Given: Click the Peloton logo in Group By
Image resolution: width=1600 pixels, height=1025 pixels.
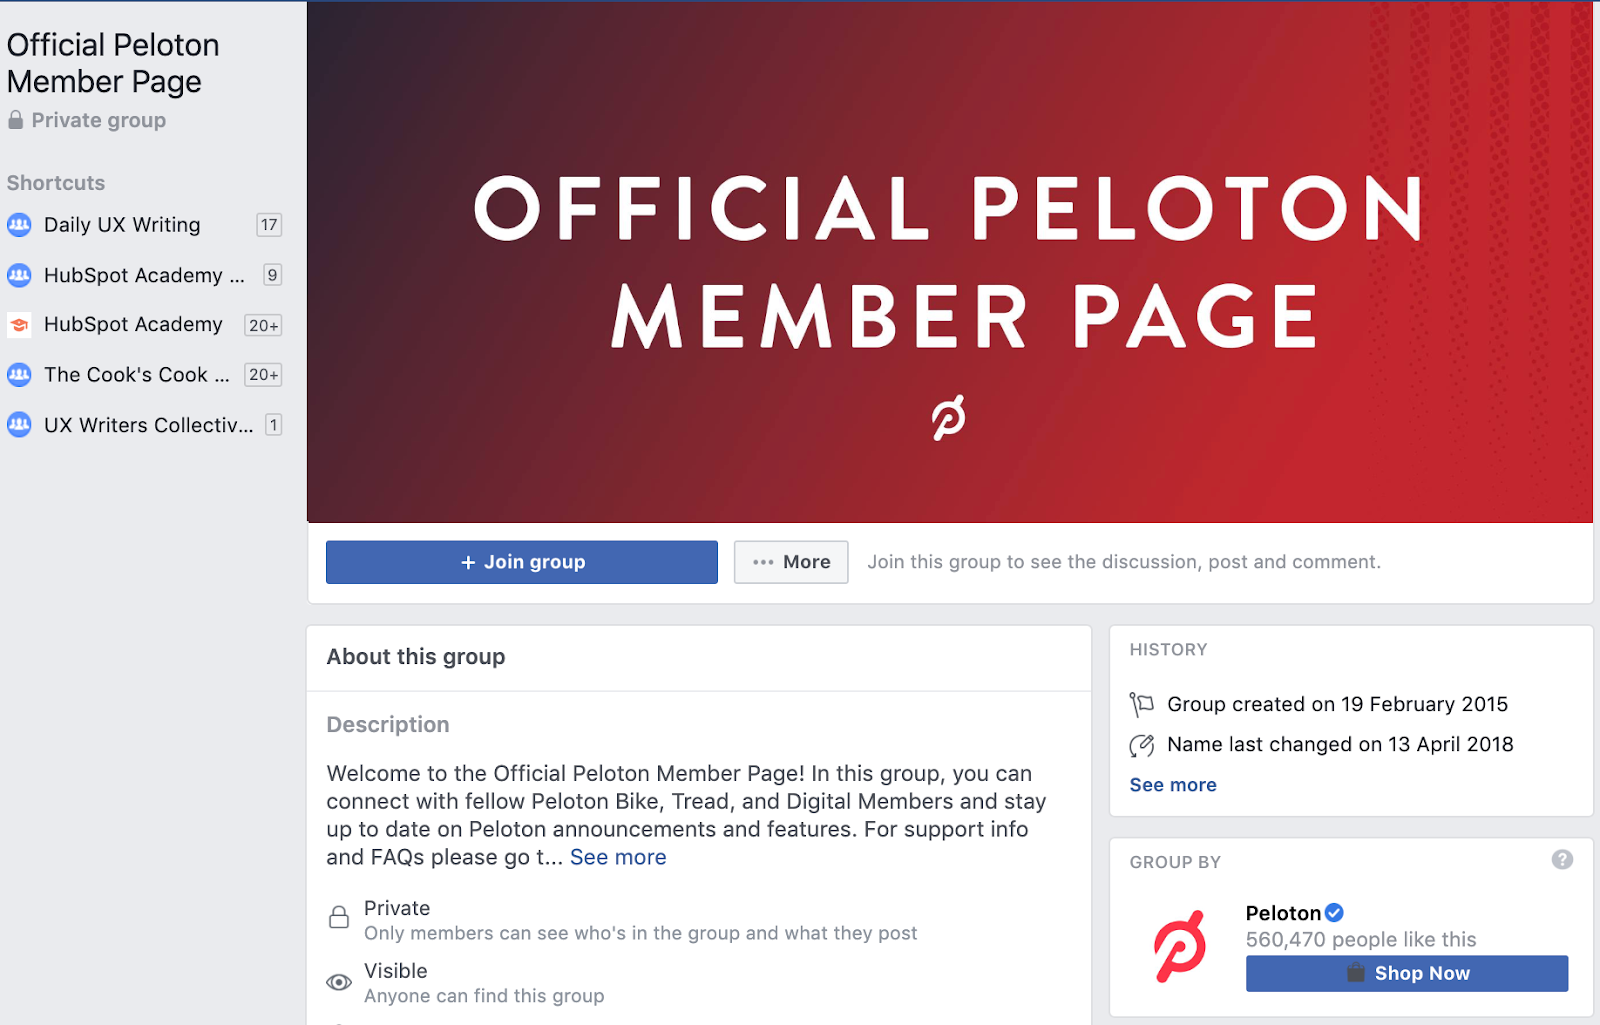Looking at the screenshot, I should 1180,946.
